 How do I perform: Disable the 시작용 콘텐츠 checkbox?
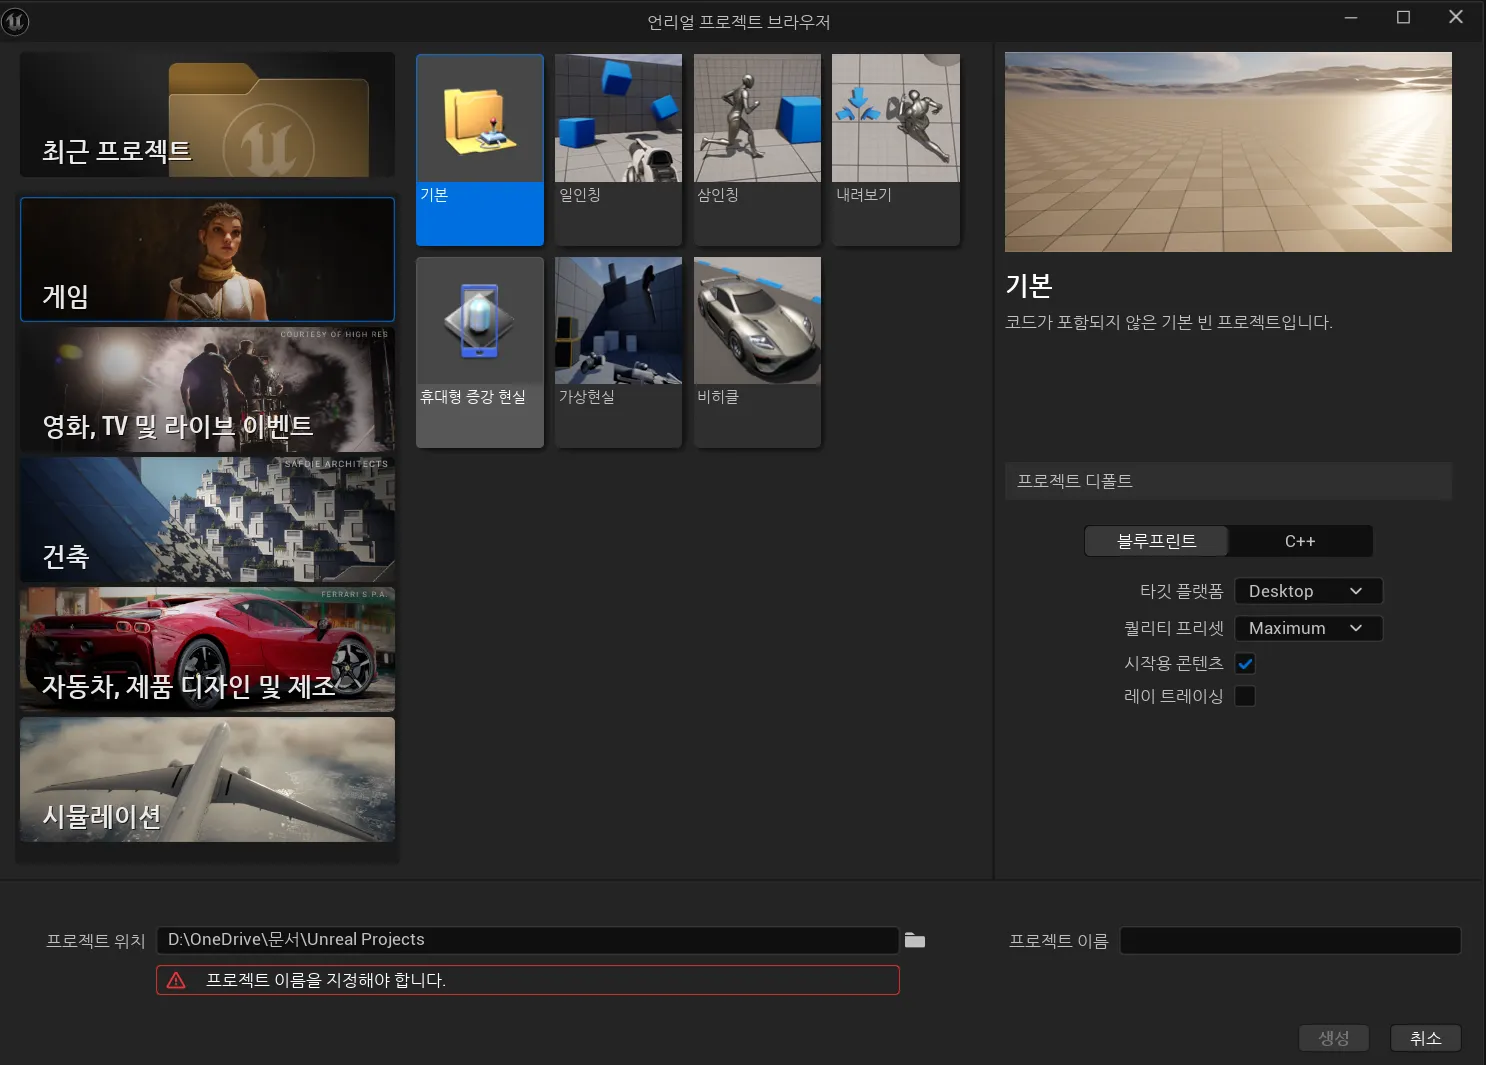point(1245,663)
